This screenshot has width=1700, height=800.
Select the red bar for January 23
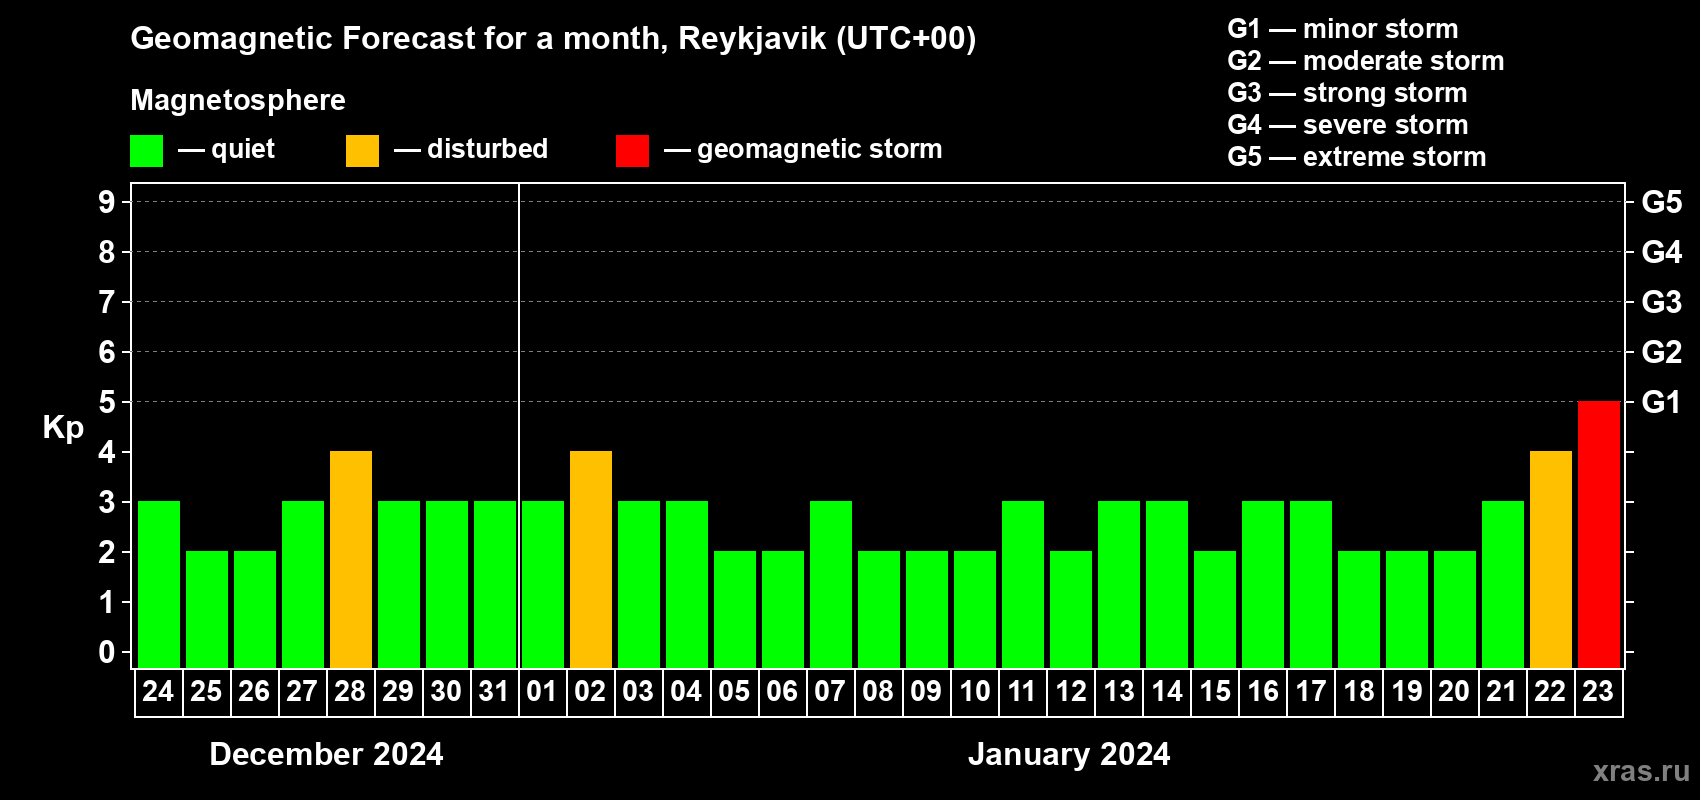(x=1598, y=534)
